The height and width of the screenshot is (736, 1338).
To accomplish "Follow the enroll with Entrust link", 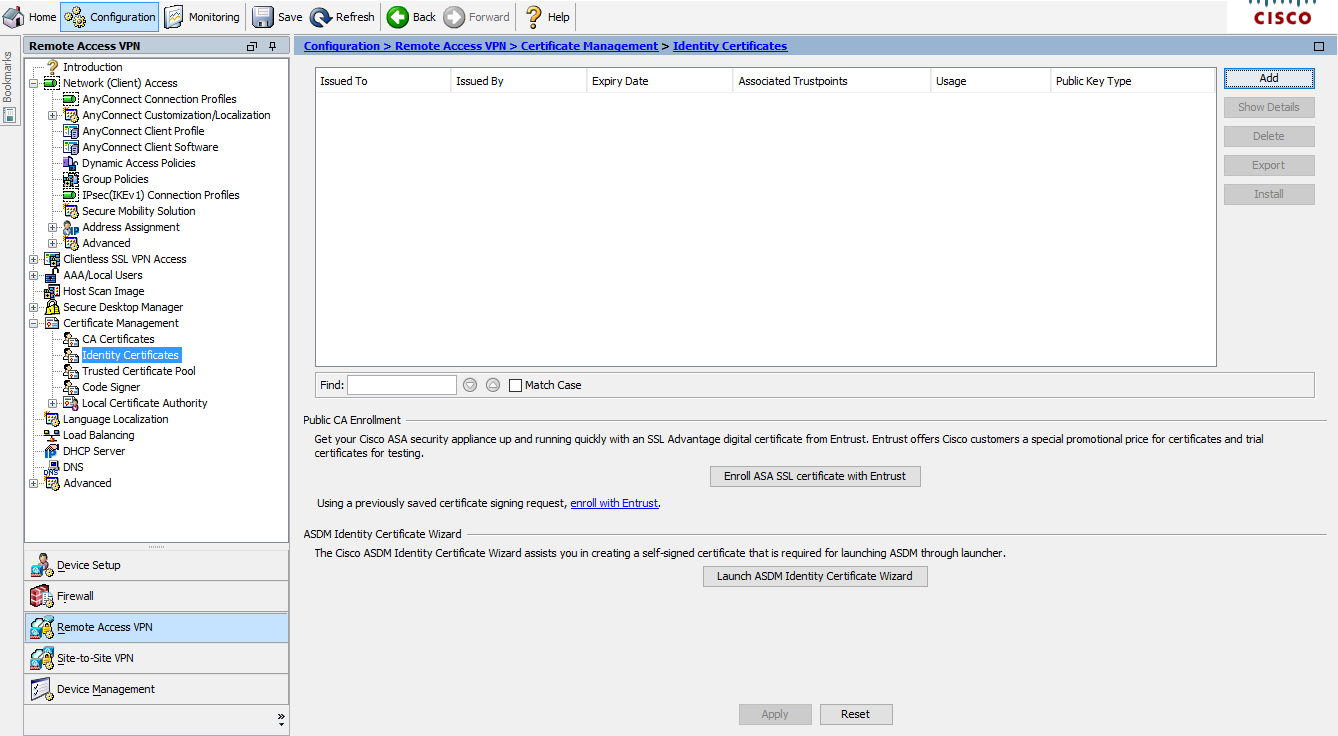I will 614,503.
